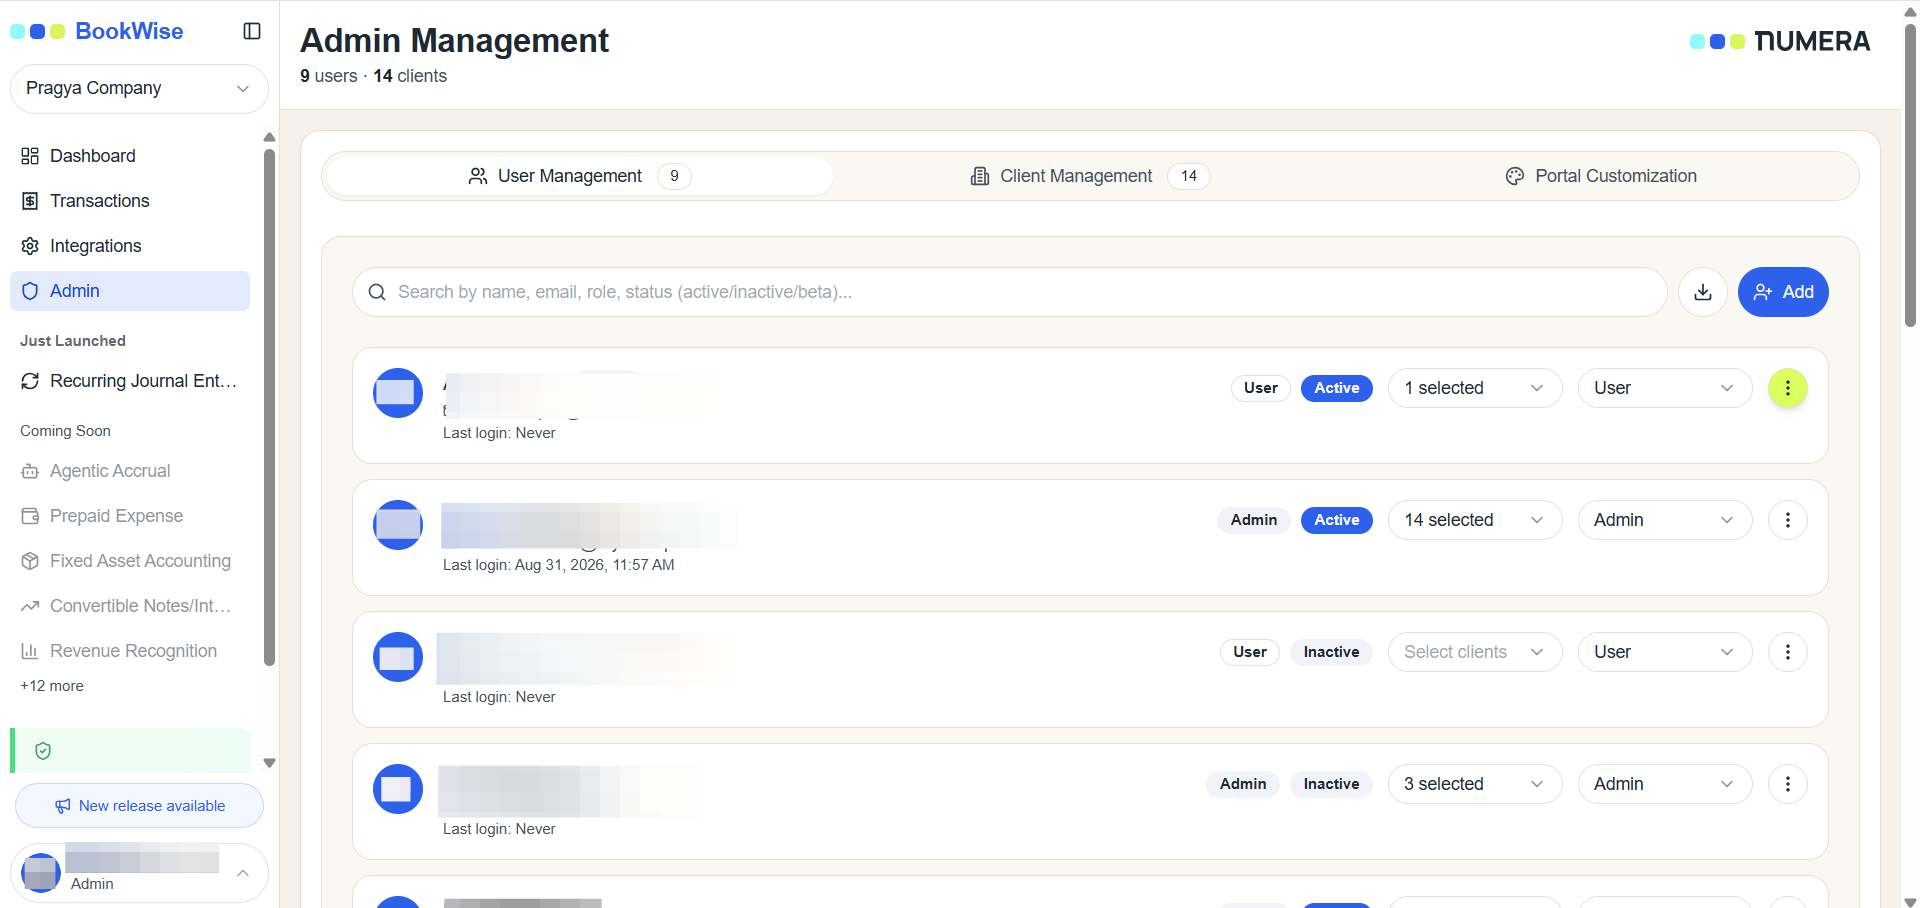Open the Pragya Company selector
The height and width of the screenshot is (908, 1920).
[x=139, y=88]
